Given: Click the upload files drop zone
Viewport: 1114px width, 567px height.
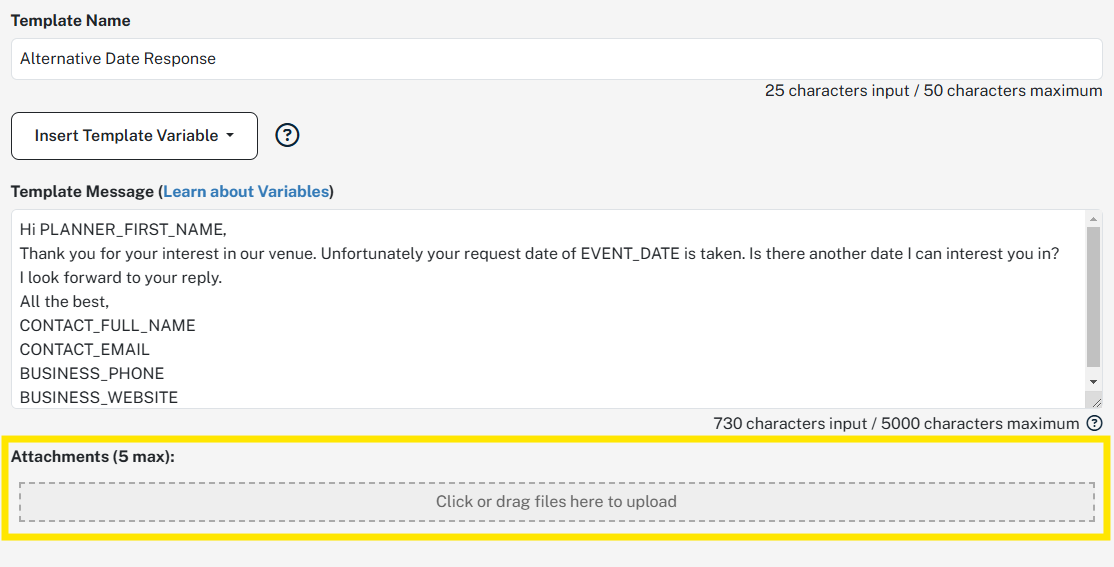Looking at the screenshot, I should click(x=556, y=502).
